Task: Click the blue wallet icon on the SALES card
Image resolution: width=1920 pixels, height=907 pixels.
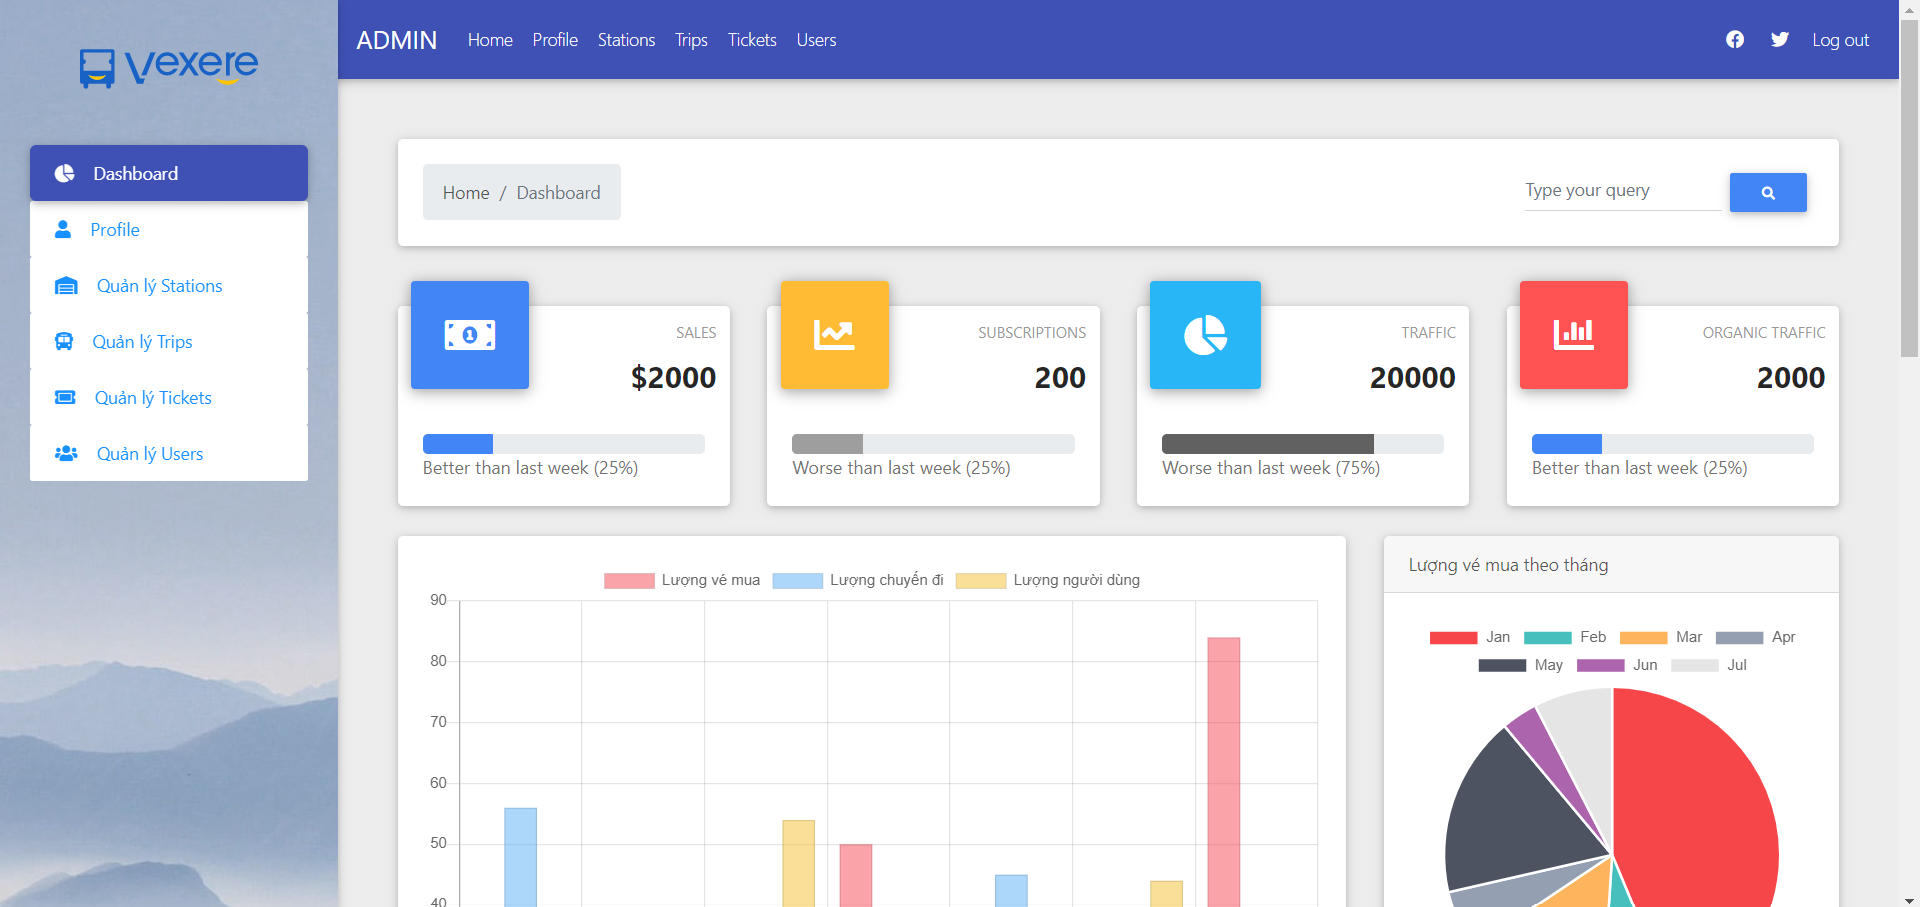Action: (470, 335)
